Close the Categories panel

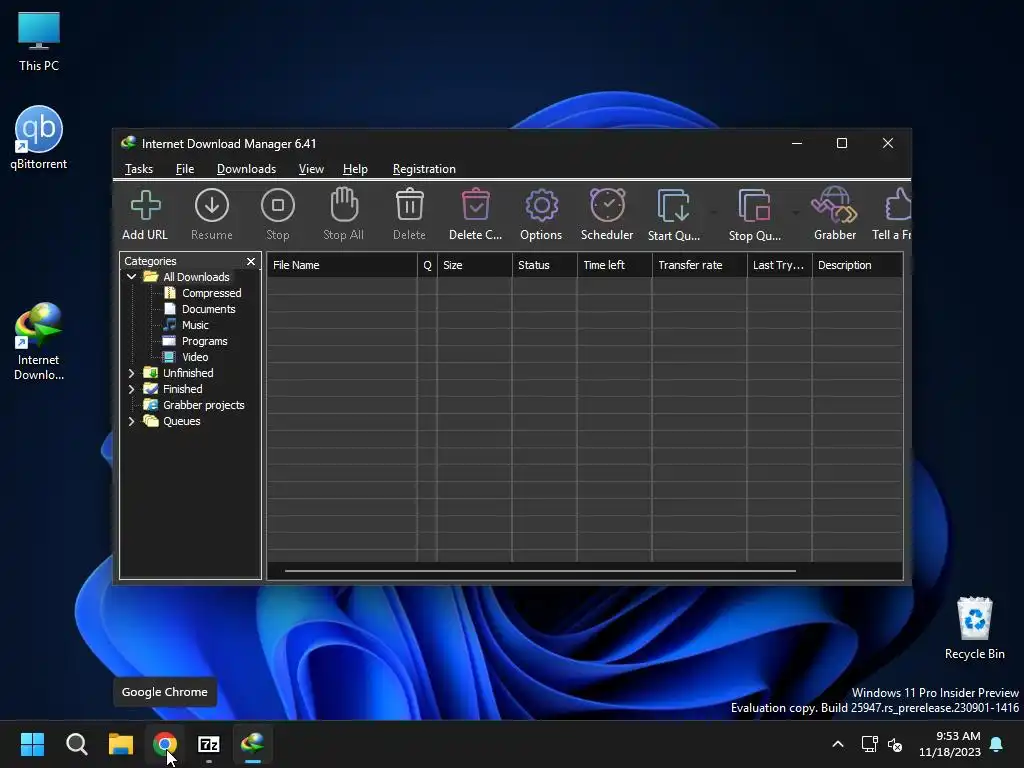click(x=251, y=261)
